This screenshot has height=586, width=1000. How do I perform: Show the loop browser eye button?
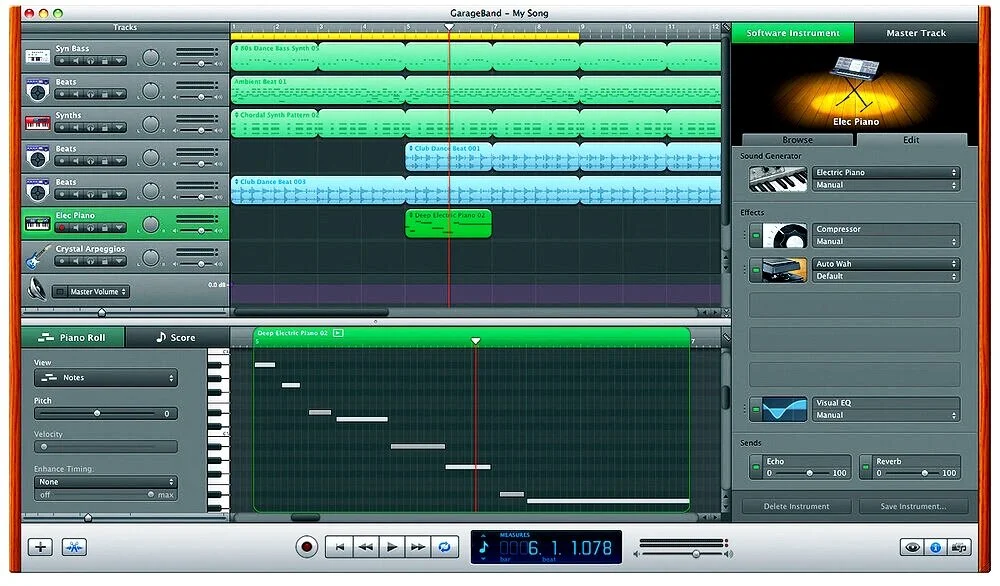[912, 547]
